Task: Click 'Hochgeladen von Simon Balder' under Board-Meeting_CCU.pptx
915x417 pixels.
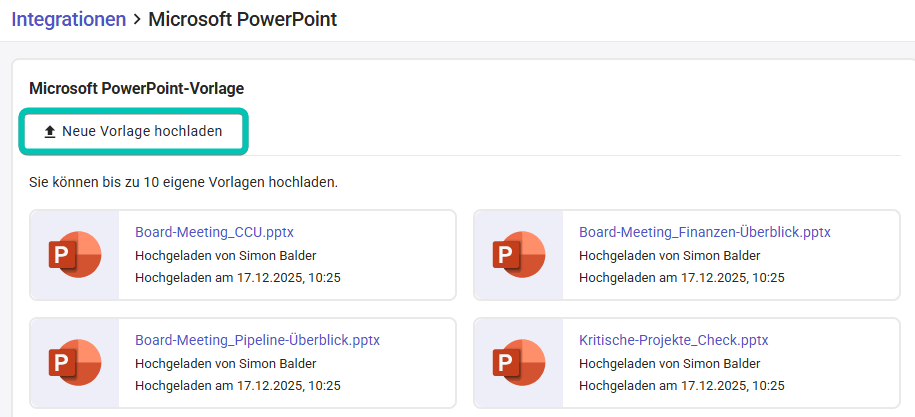Action: pyautogui.click(x=226, y=255)
